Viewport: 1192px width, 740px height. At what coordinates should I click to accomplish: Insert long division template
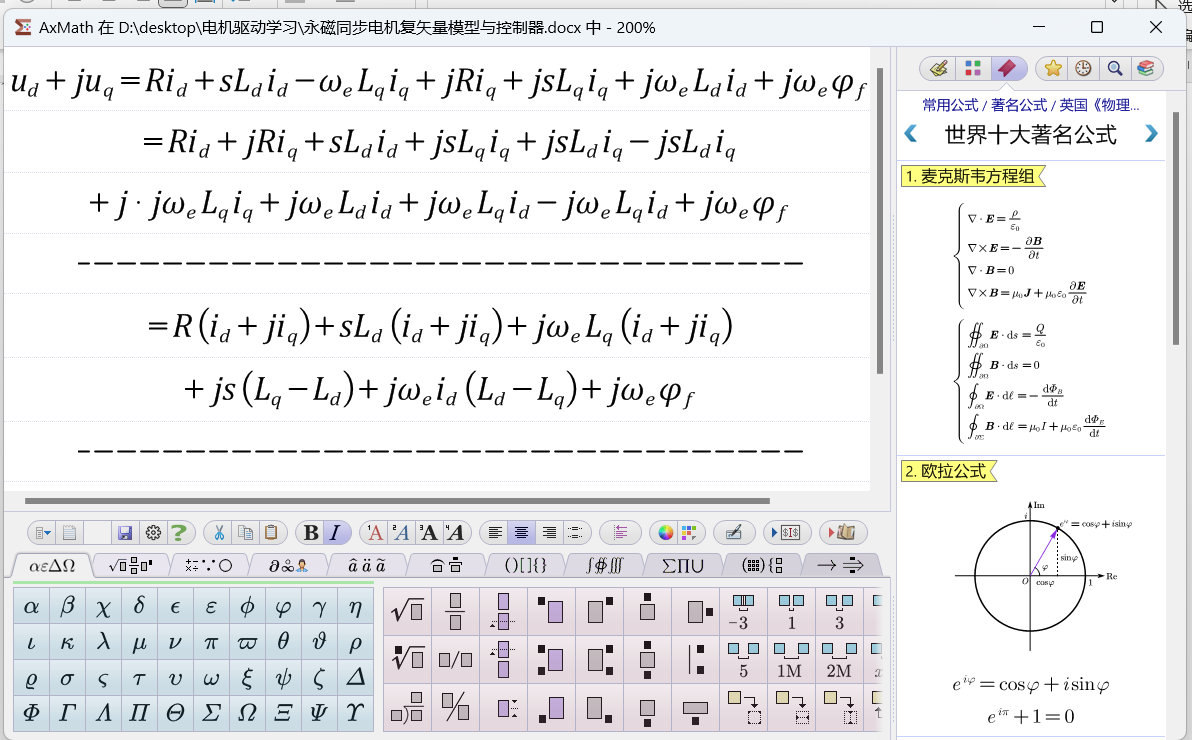(x=407, y=707)
